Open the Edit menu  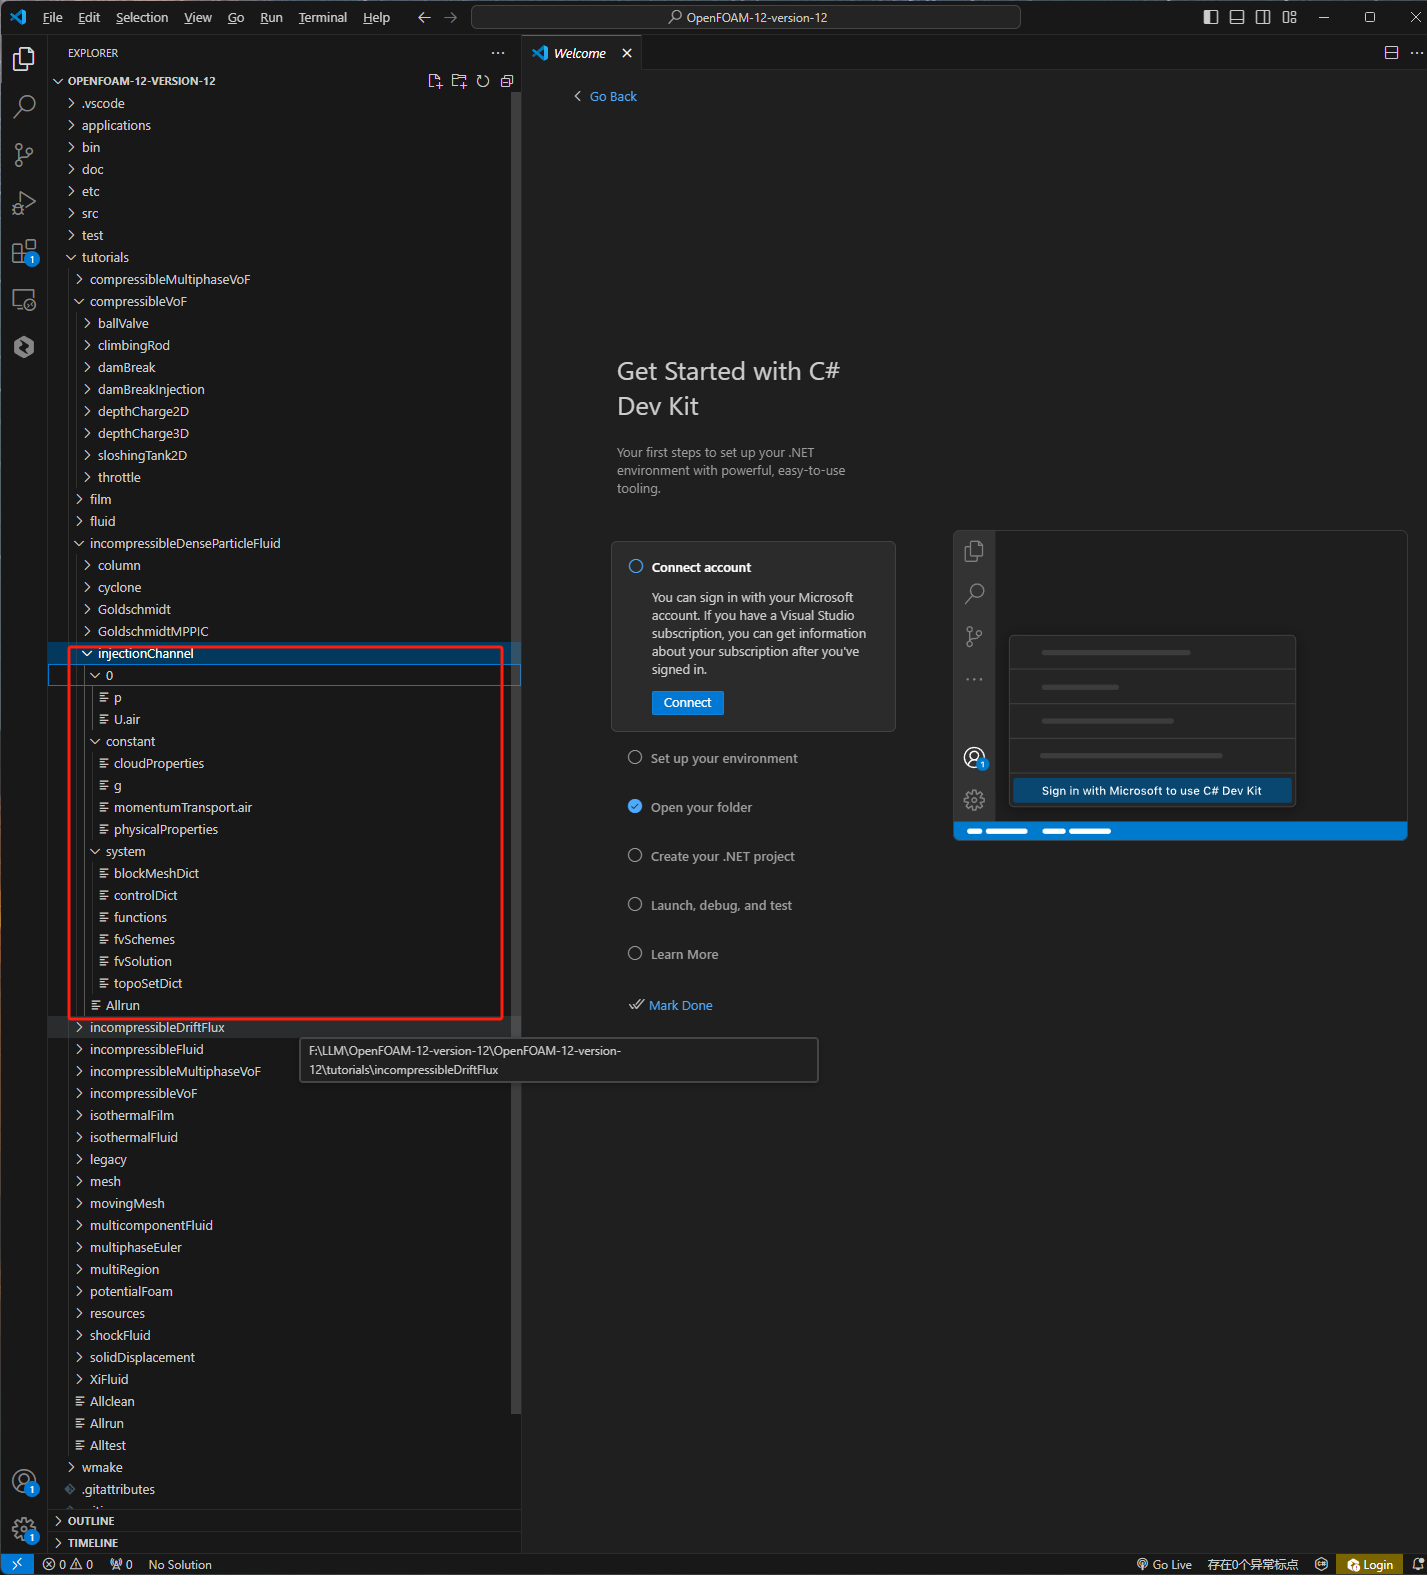click(x=89, y=17)
